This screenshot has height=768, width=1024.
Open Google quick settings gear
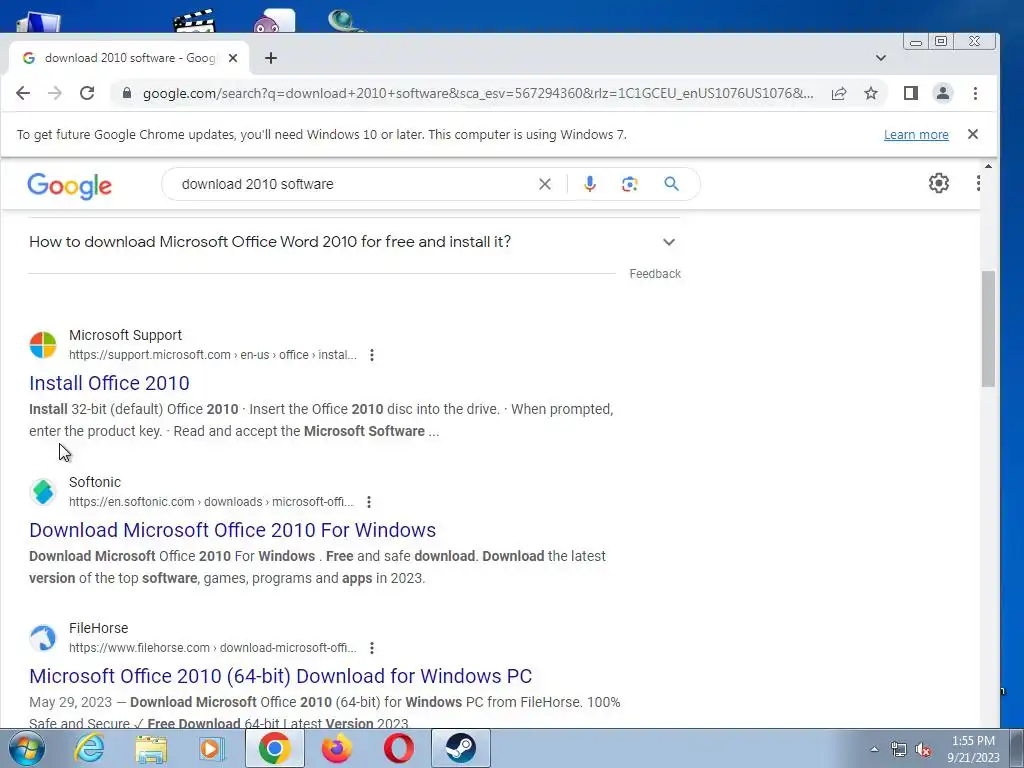coord(939,184)
